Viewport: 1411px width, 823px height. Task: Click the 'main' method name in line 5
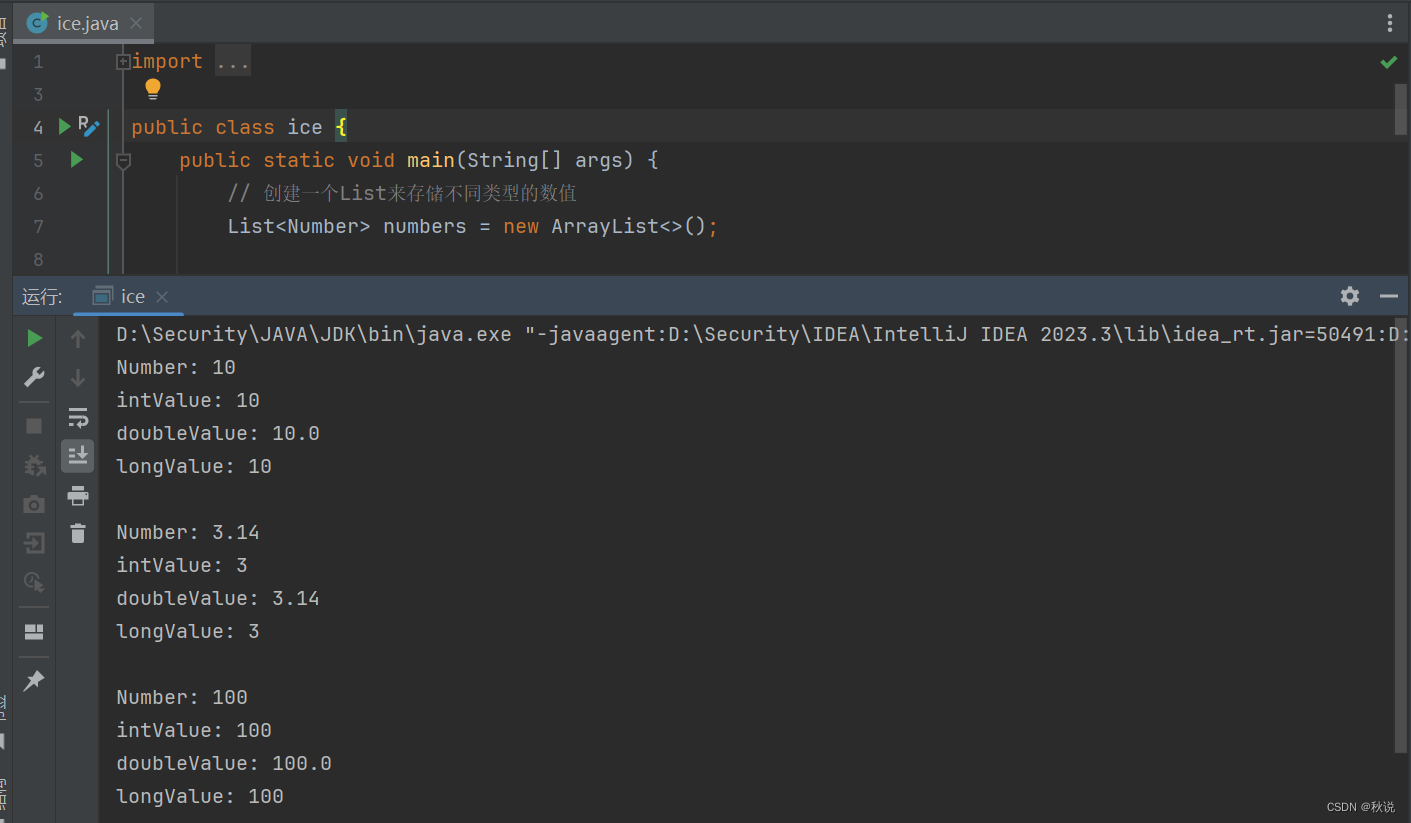431,160
